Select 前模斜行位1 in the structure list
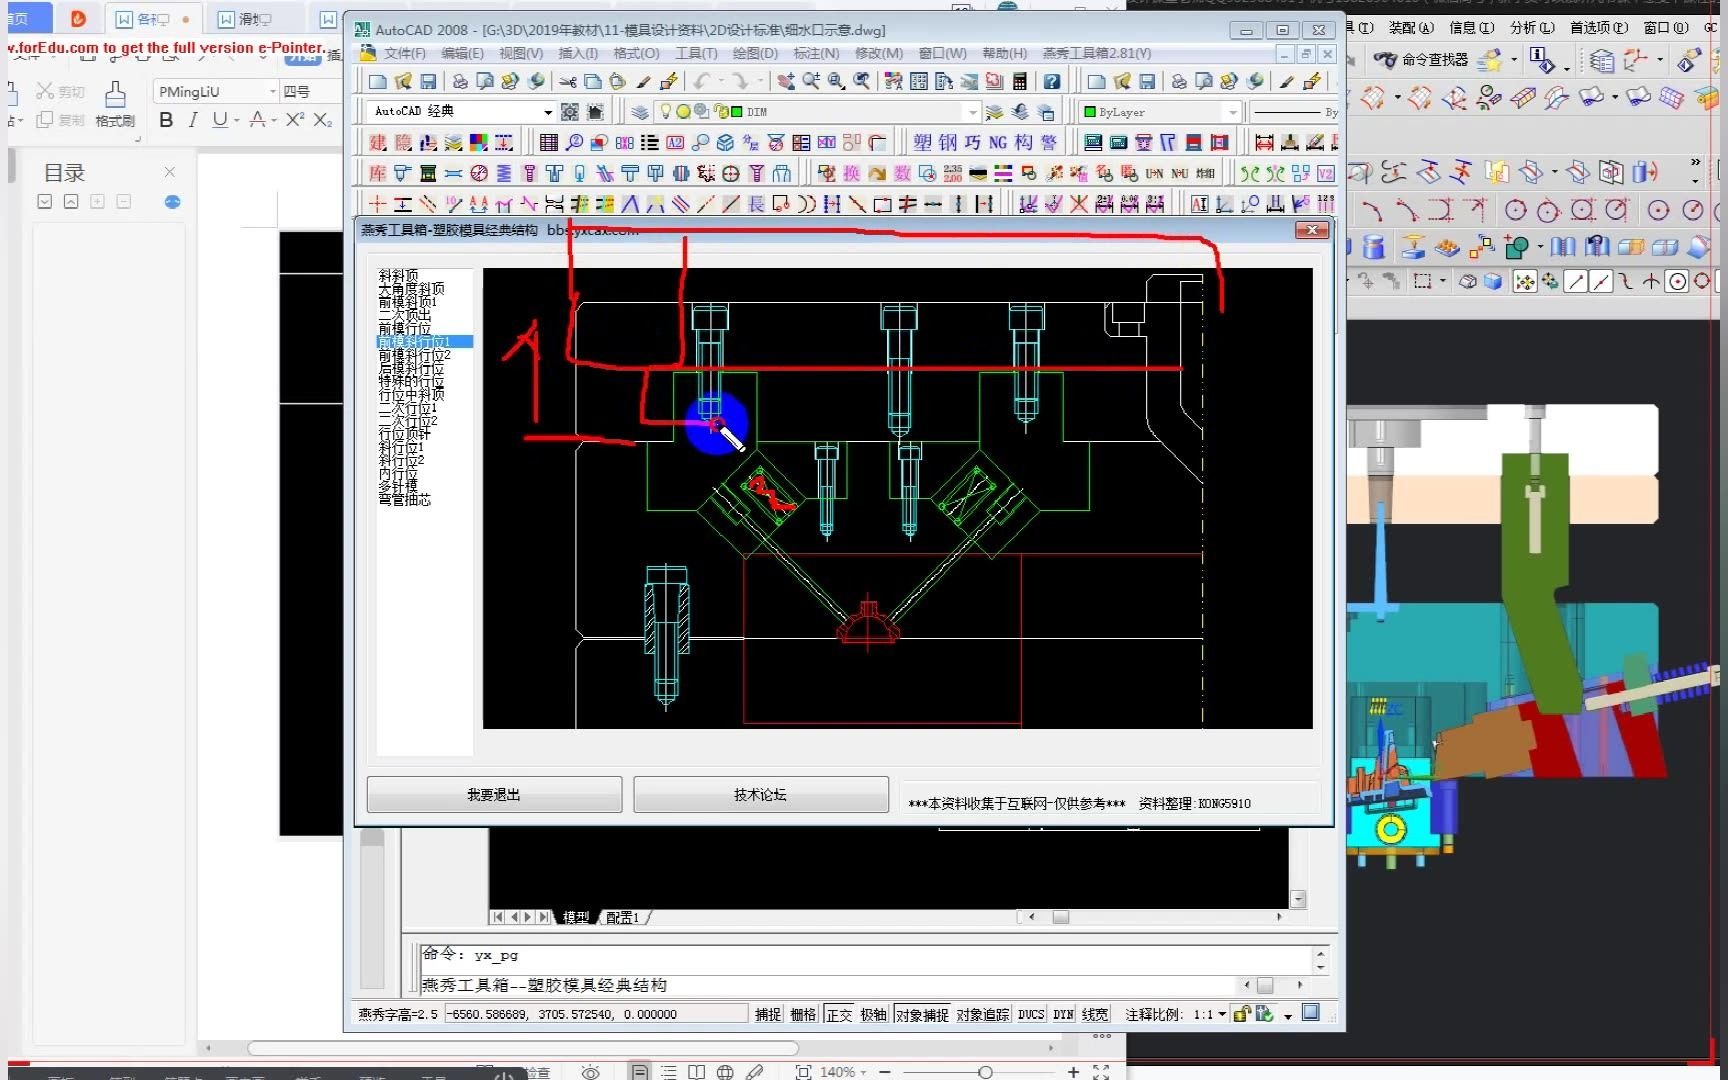This screenshot has height=1080, width=1728. point(424,342)
